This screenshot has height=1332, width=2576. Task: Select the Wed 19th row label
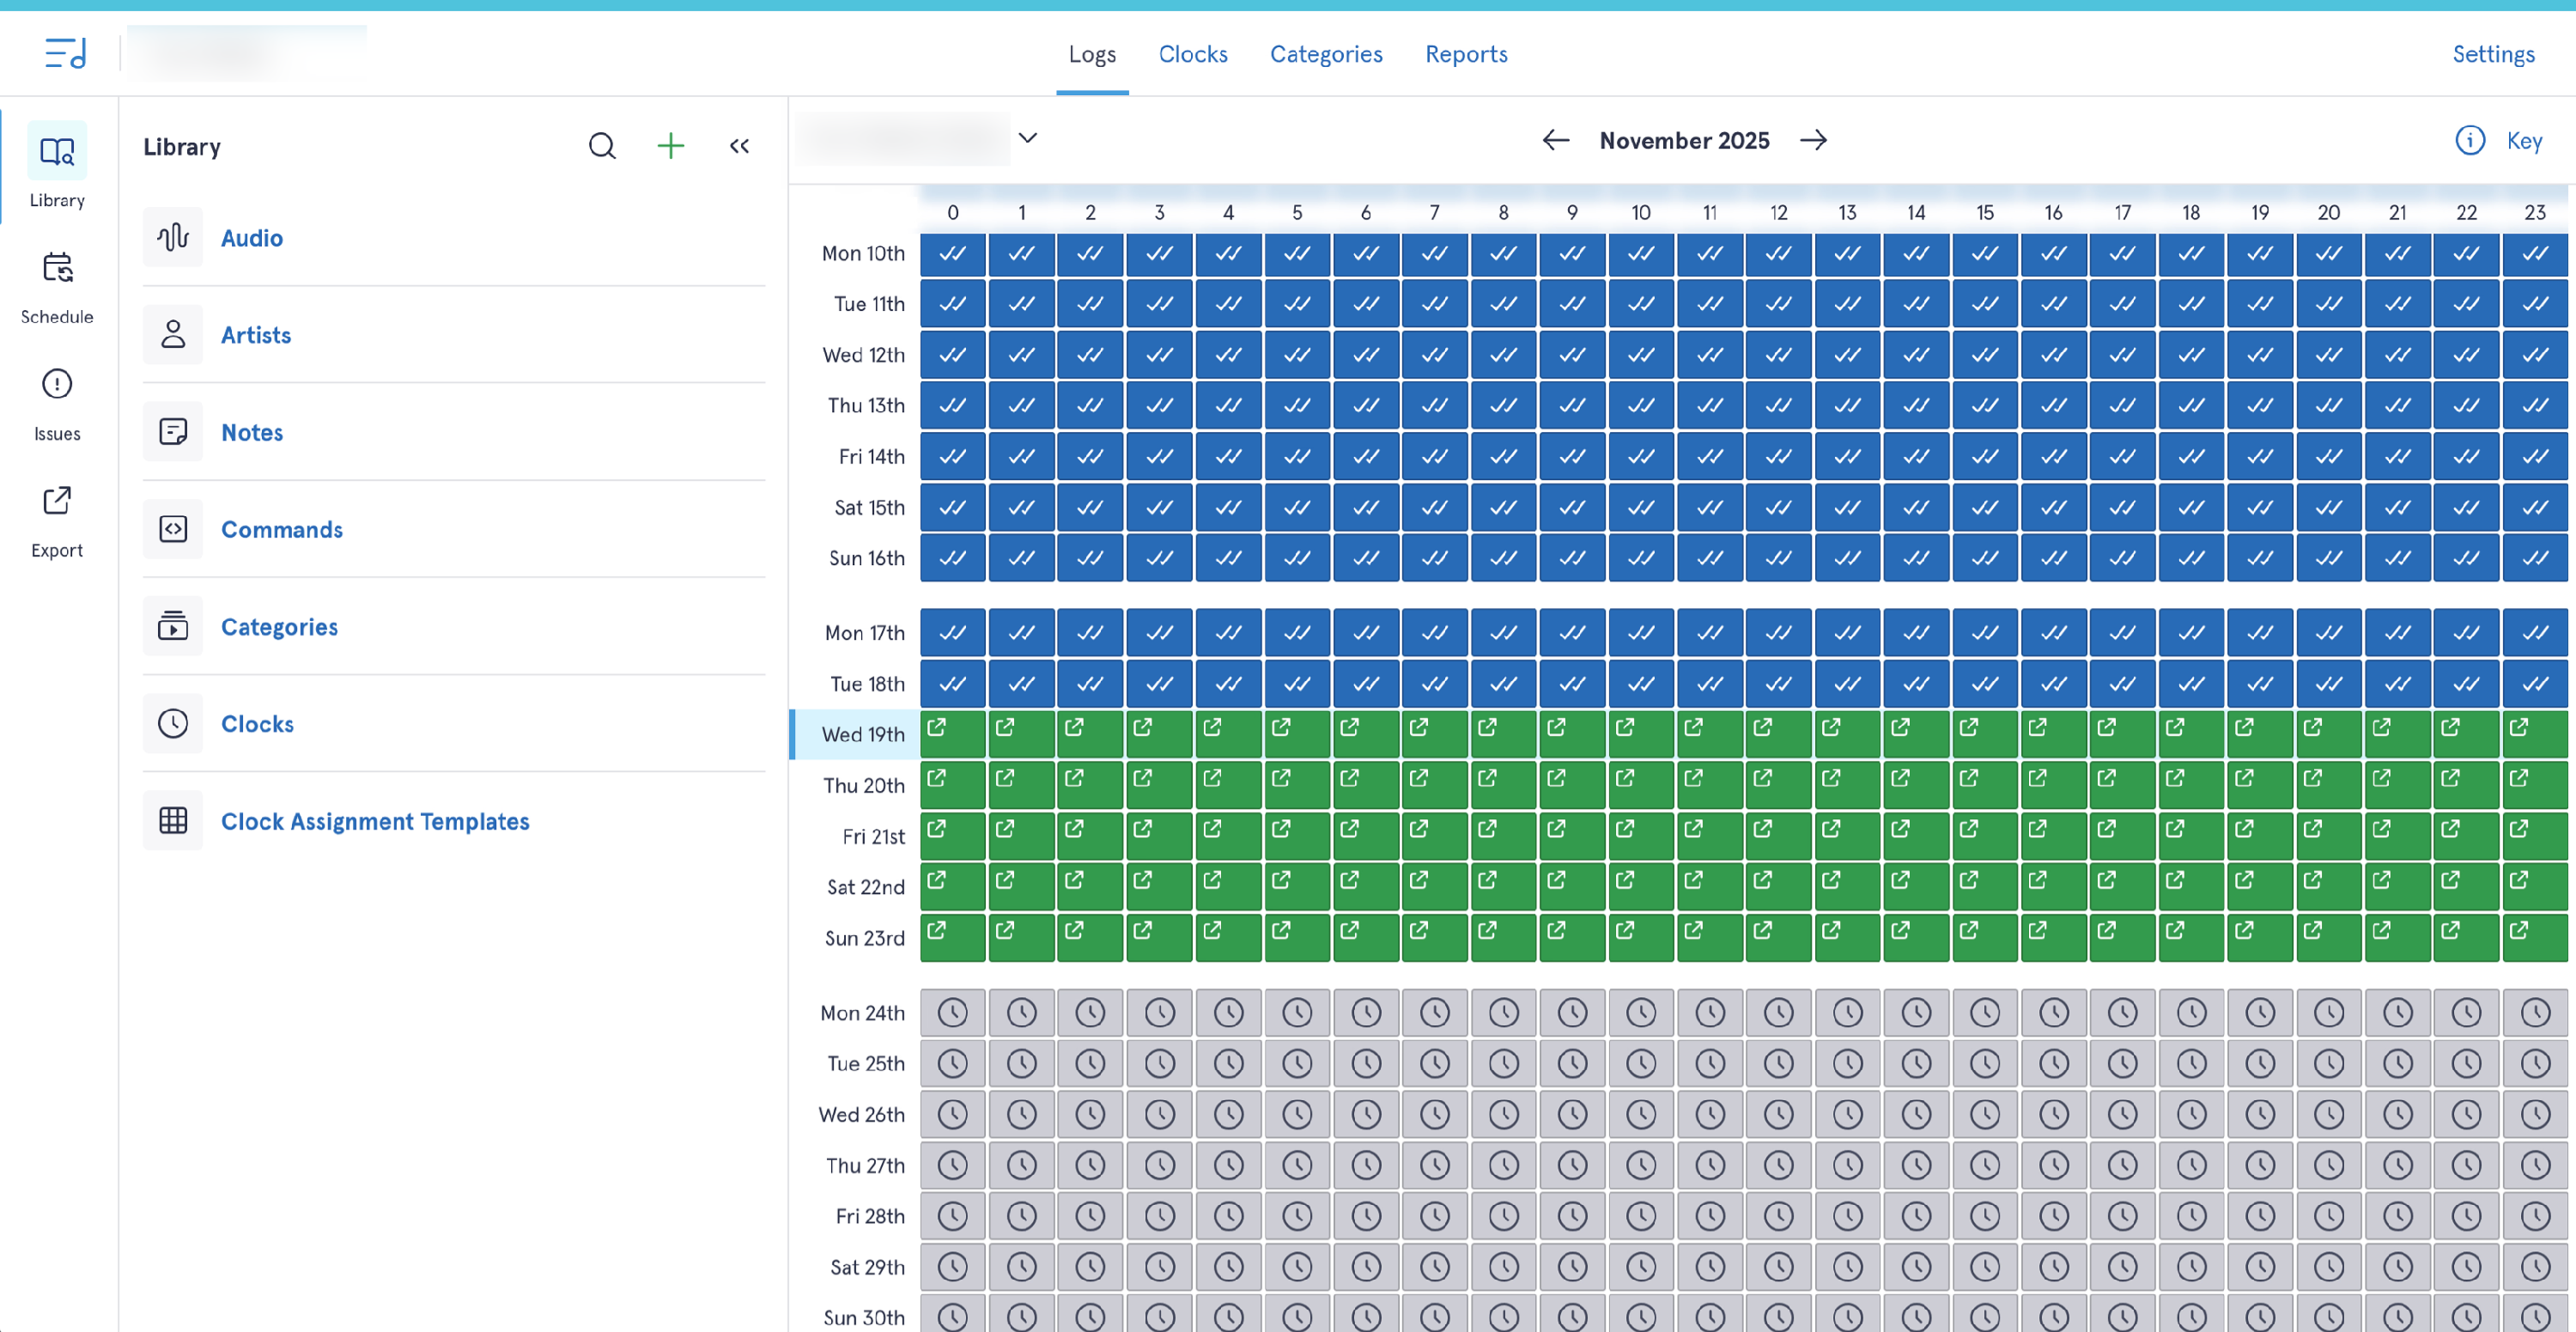pyautogui.click(x=862, y=734)
